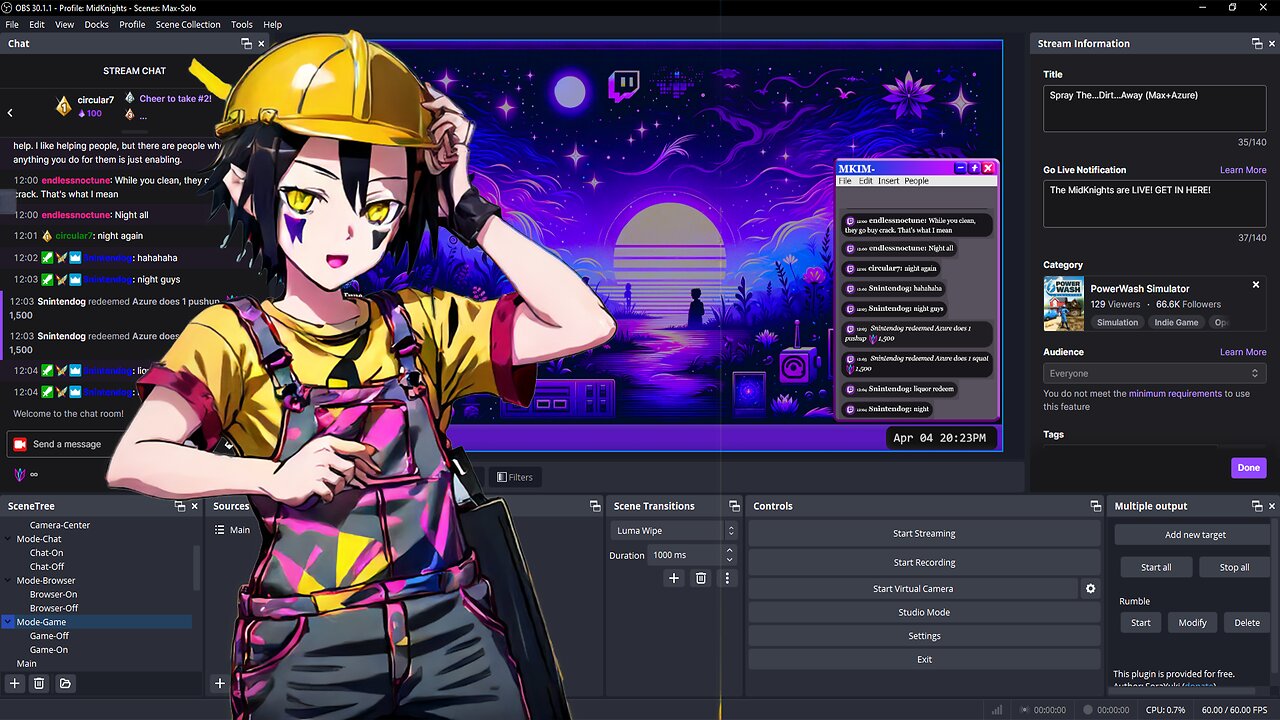The image size is (1280, 720).
Task: Open the Edit menu
Action: coord(37,24)
